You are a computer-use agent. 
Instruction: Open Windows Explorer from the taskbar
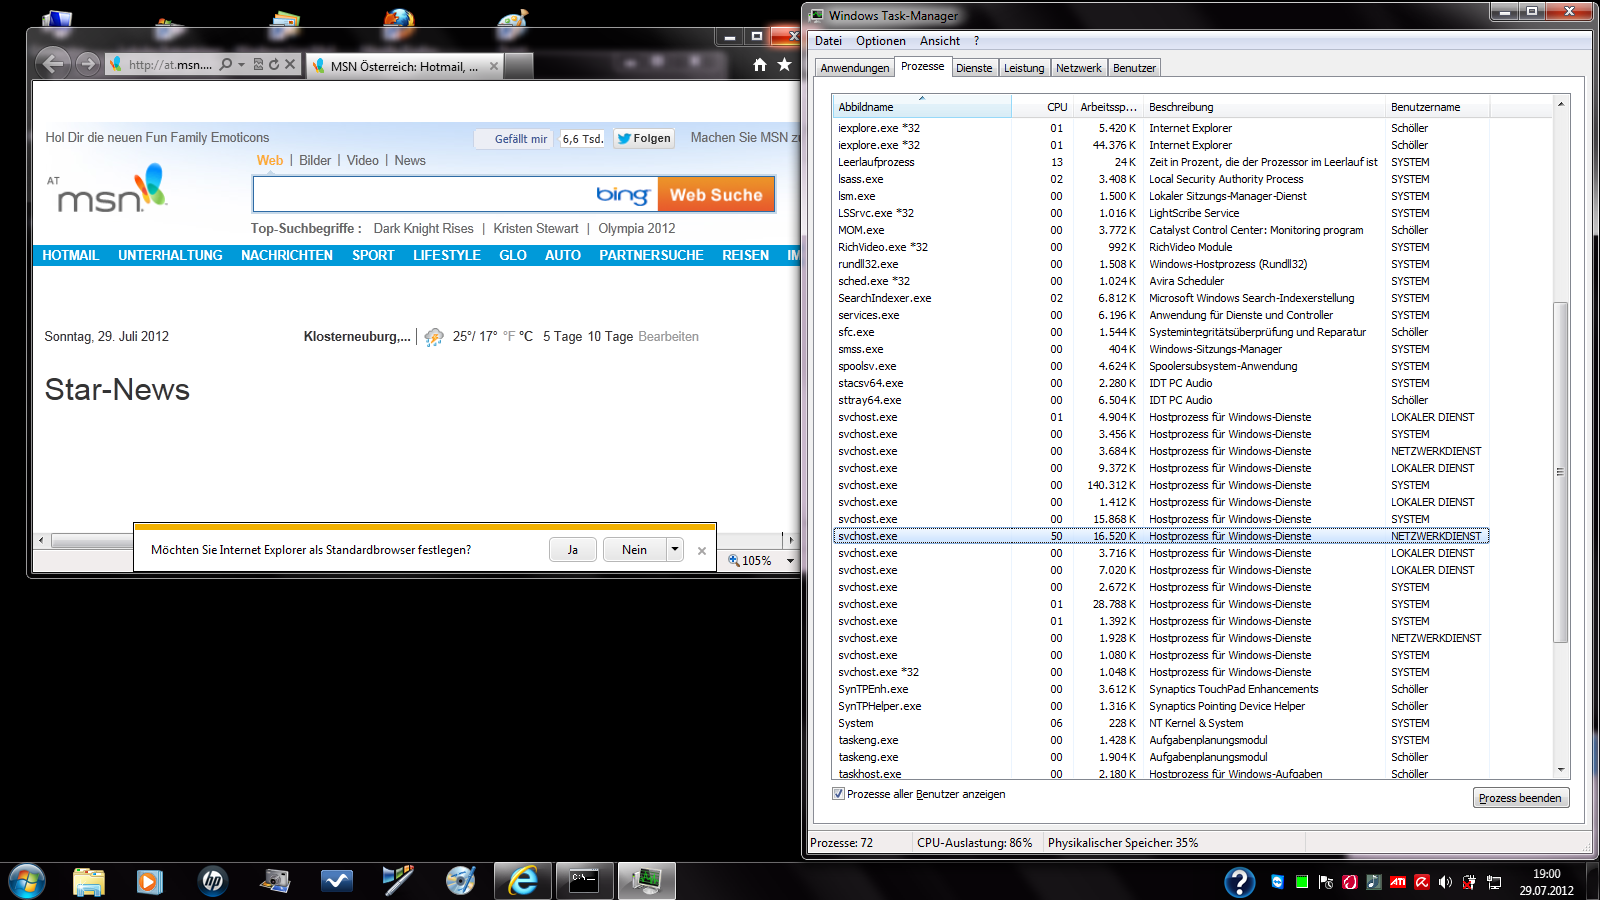pyautogui.click(x=89, y=881)
